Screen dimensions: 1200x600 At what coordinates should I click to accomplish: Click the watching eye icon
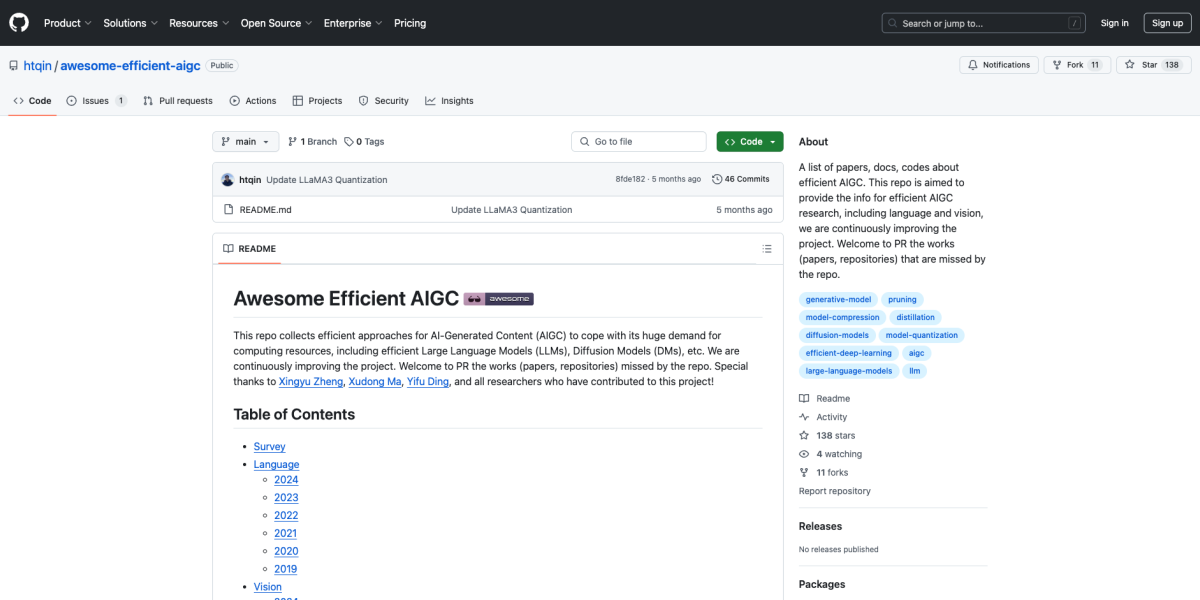803,453
